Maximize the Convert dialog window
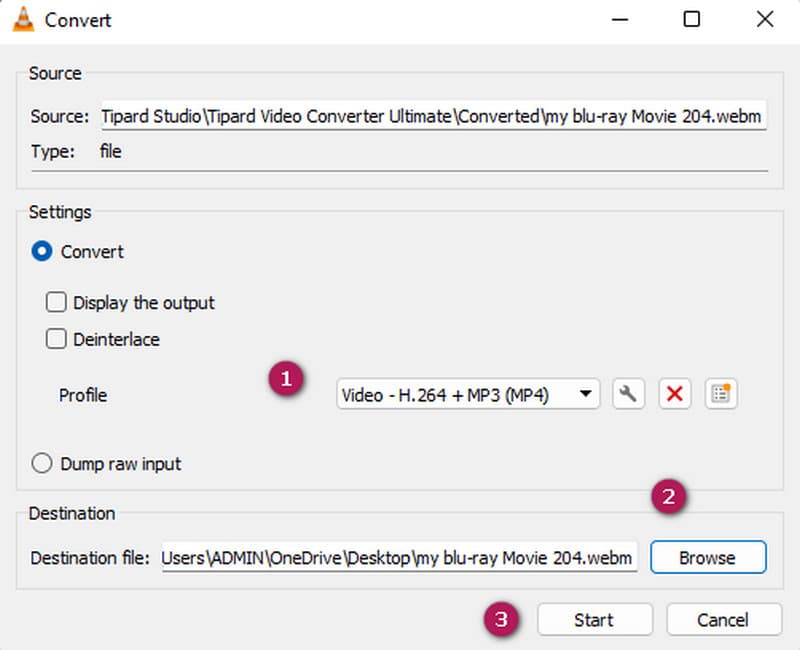The height and width of the screenshot is (650, 800). pos(691,20)
